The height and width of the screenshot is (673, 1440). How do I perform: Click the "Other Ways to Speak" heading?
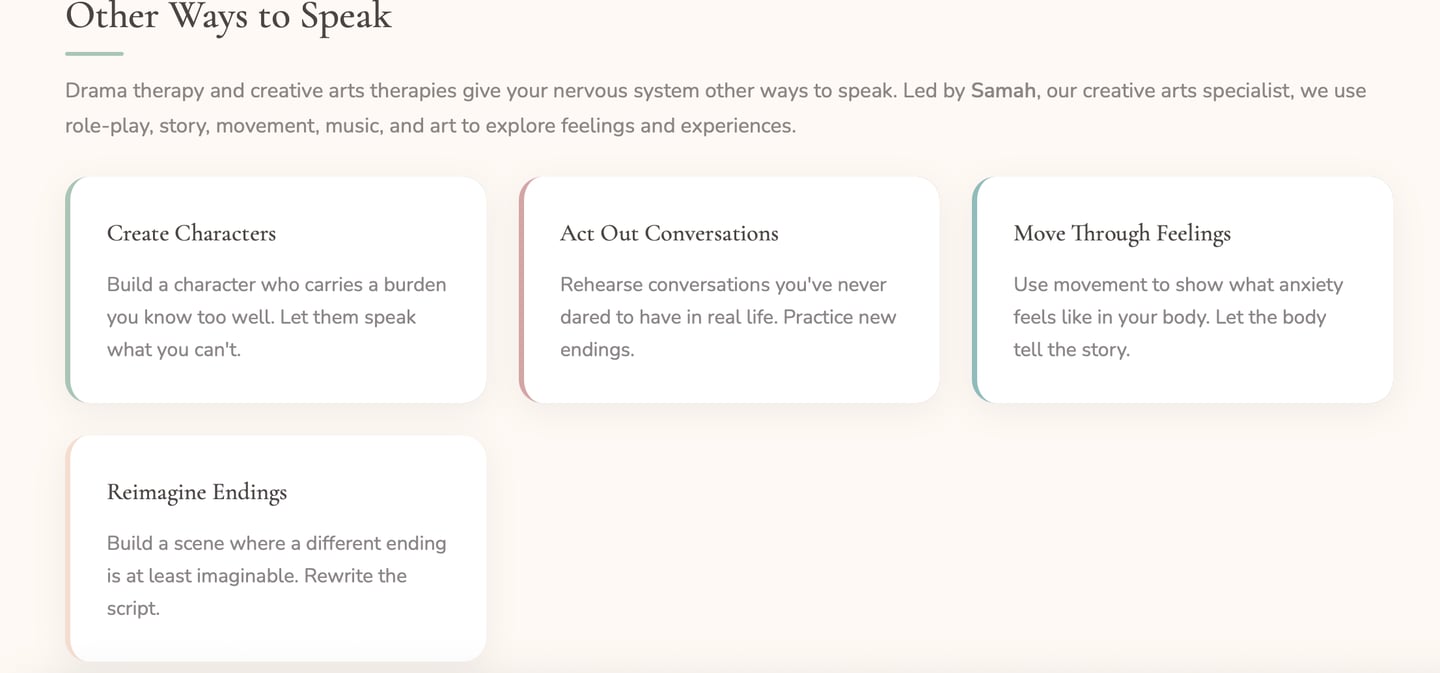click(x=228, y=16)
